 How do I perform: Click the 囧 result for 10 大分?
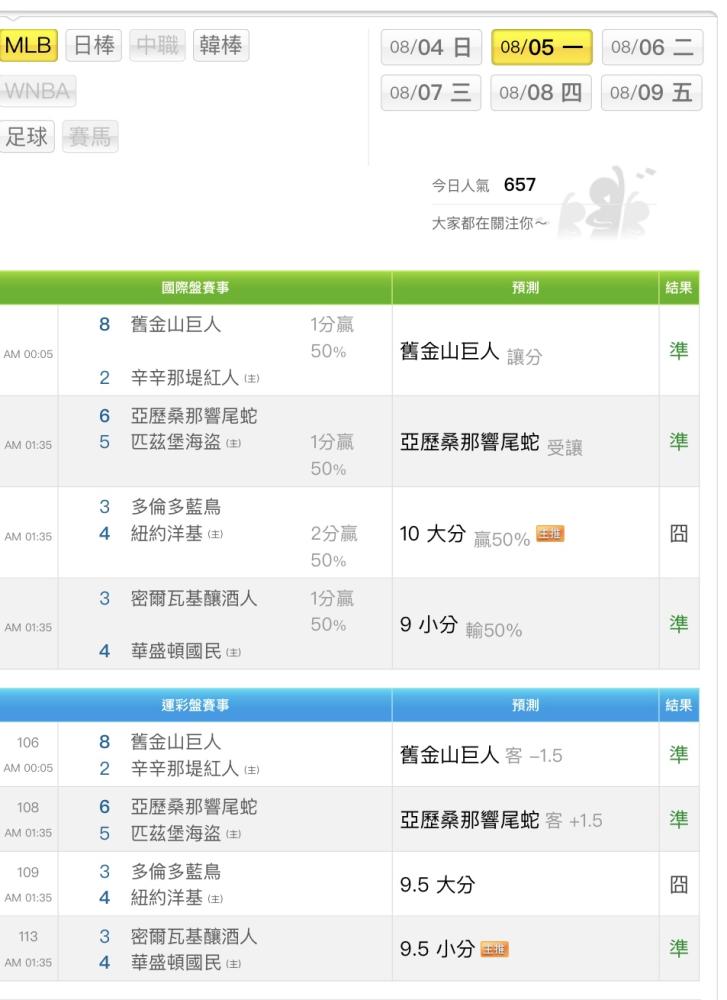pos(679,533)
